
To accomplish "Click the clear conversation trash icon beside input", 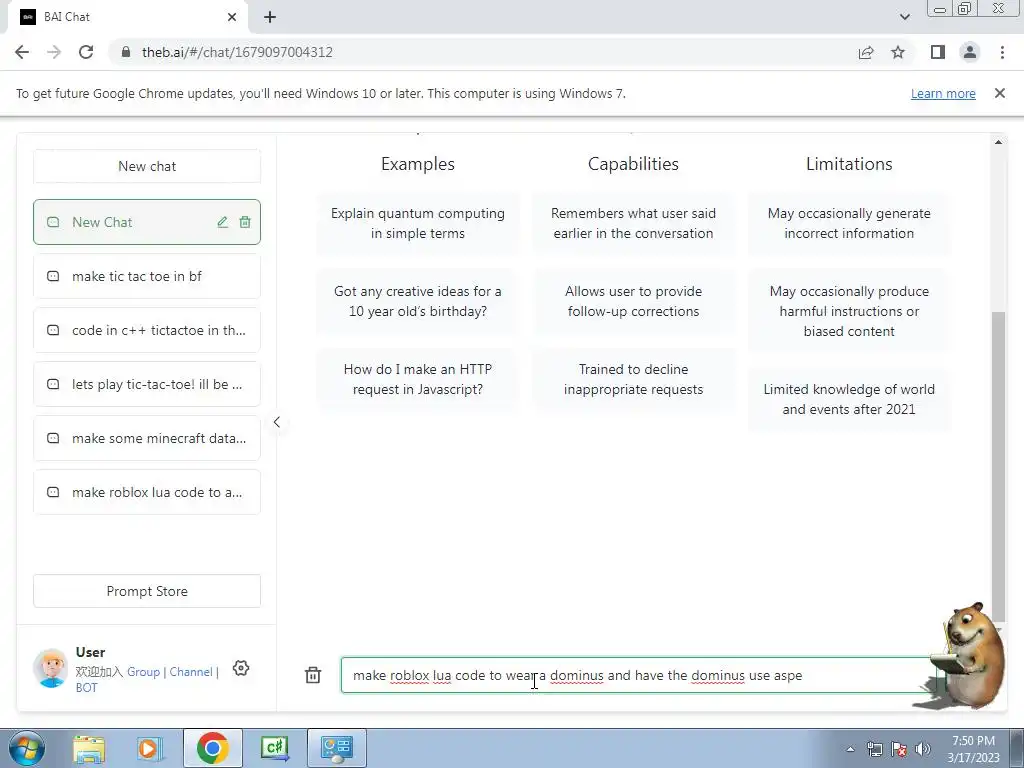I will [313, 675].
